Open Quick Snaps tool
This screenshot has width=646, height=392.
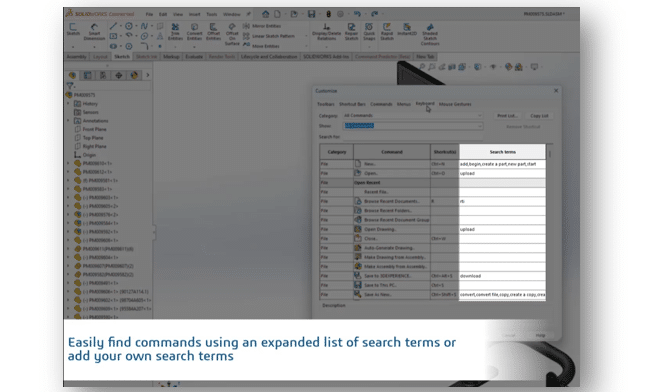click(369, 32)
